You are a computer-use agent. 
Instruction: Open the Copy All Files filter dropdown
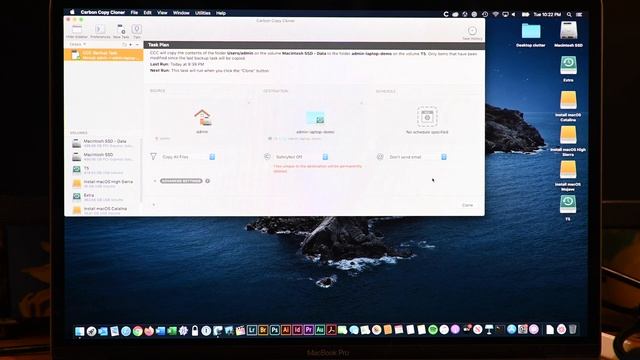[x=188, y=157]
